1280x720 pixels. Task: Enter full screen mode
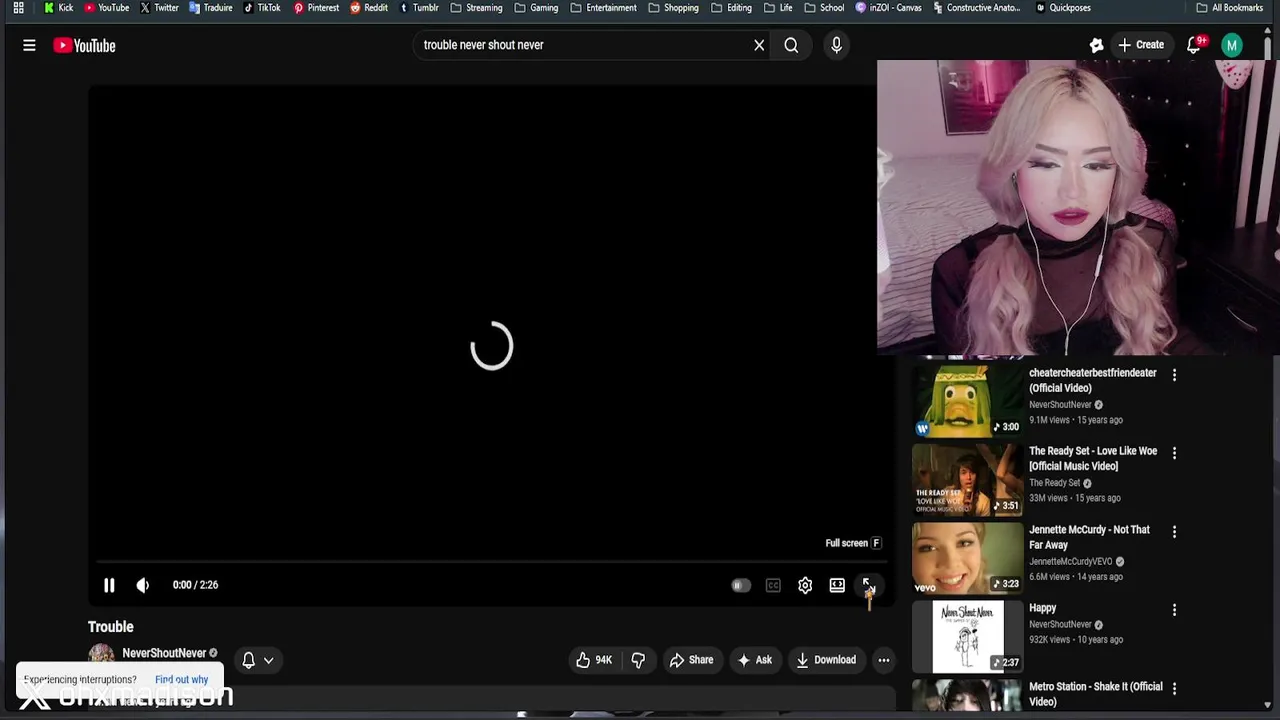click(x=868, y=586)
